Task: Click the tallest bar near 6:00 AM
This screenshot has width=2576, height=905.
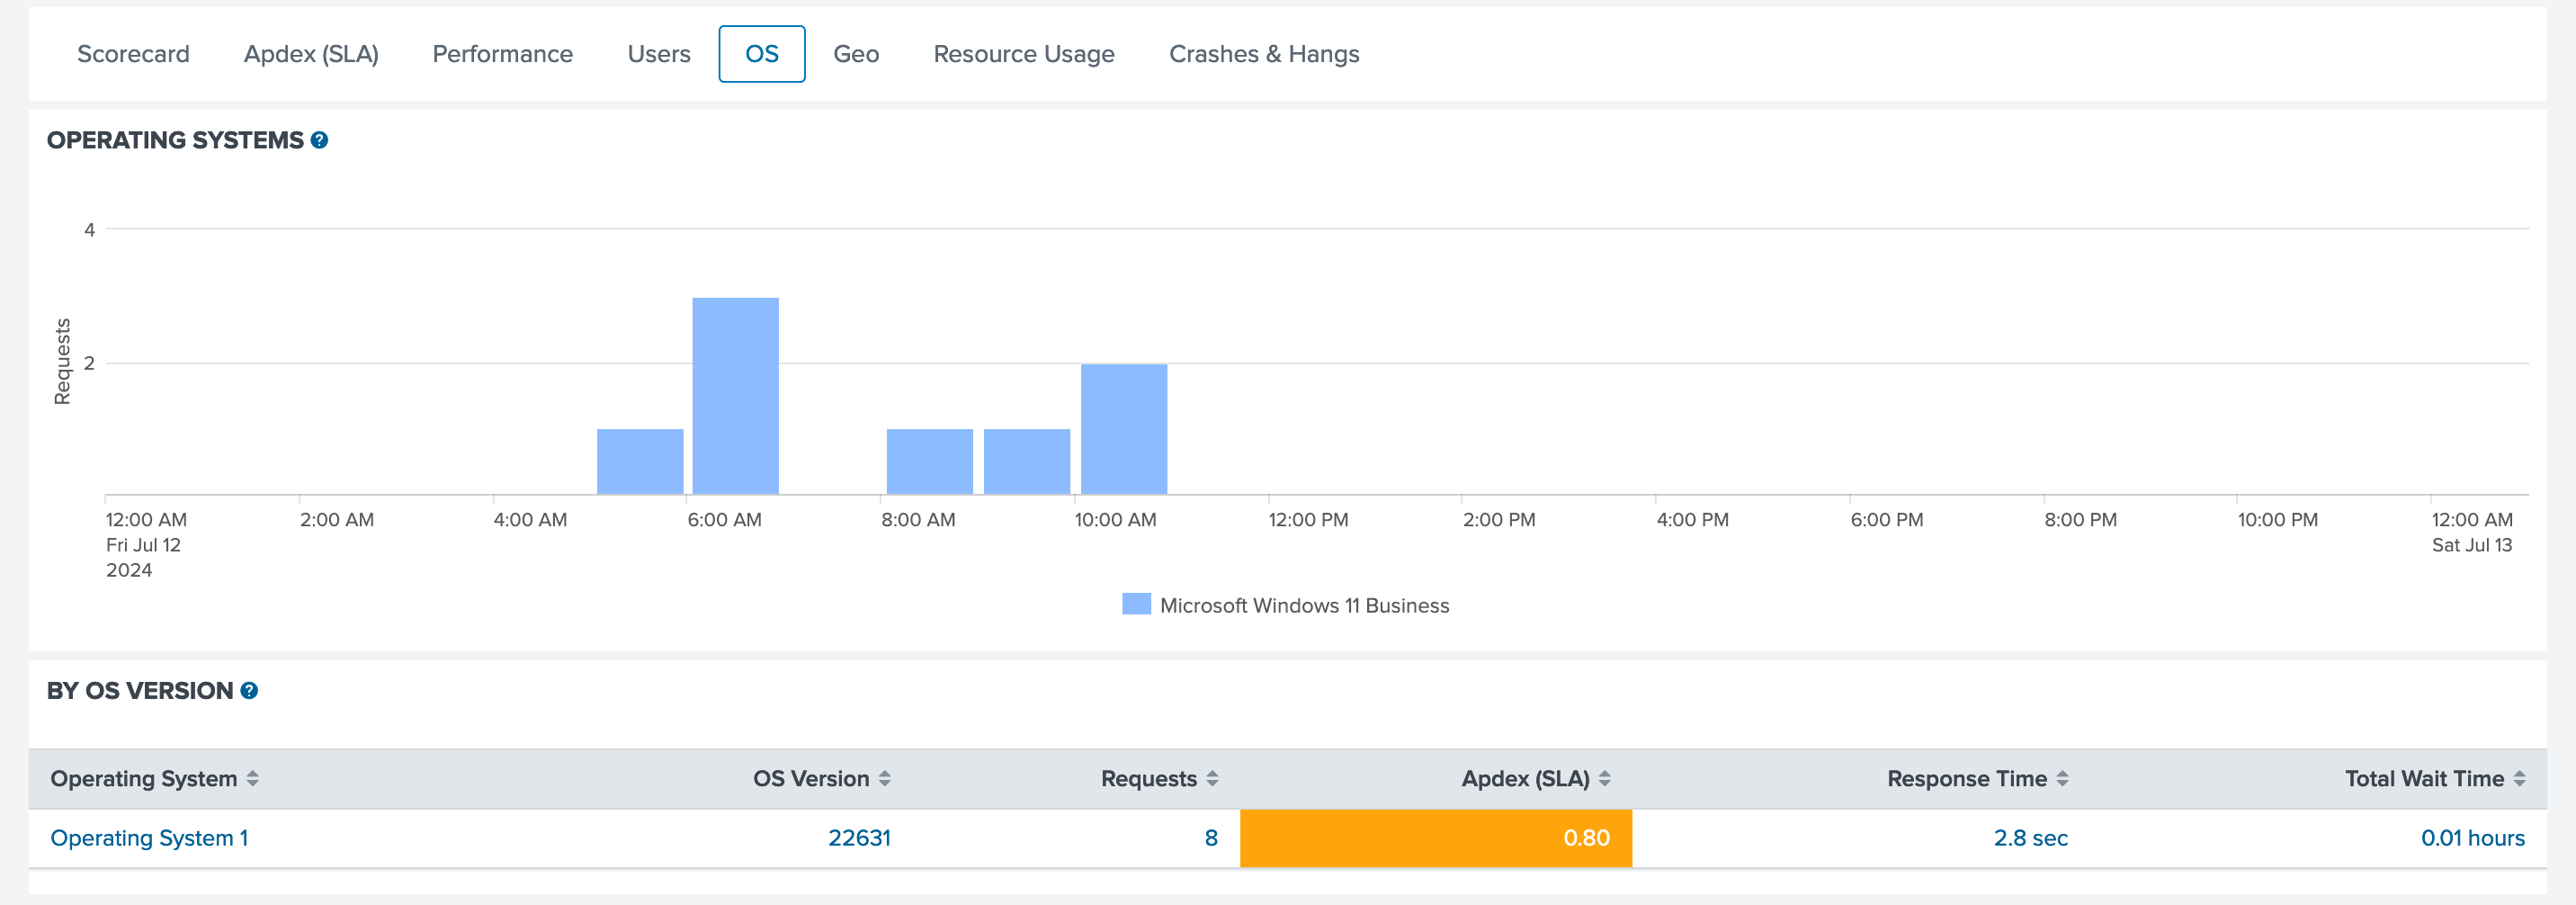Action: (735, 395)
